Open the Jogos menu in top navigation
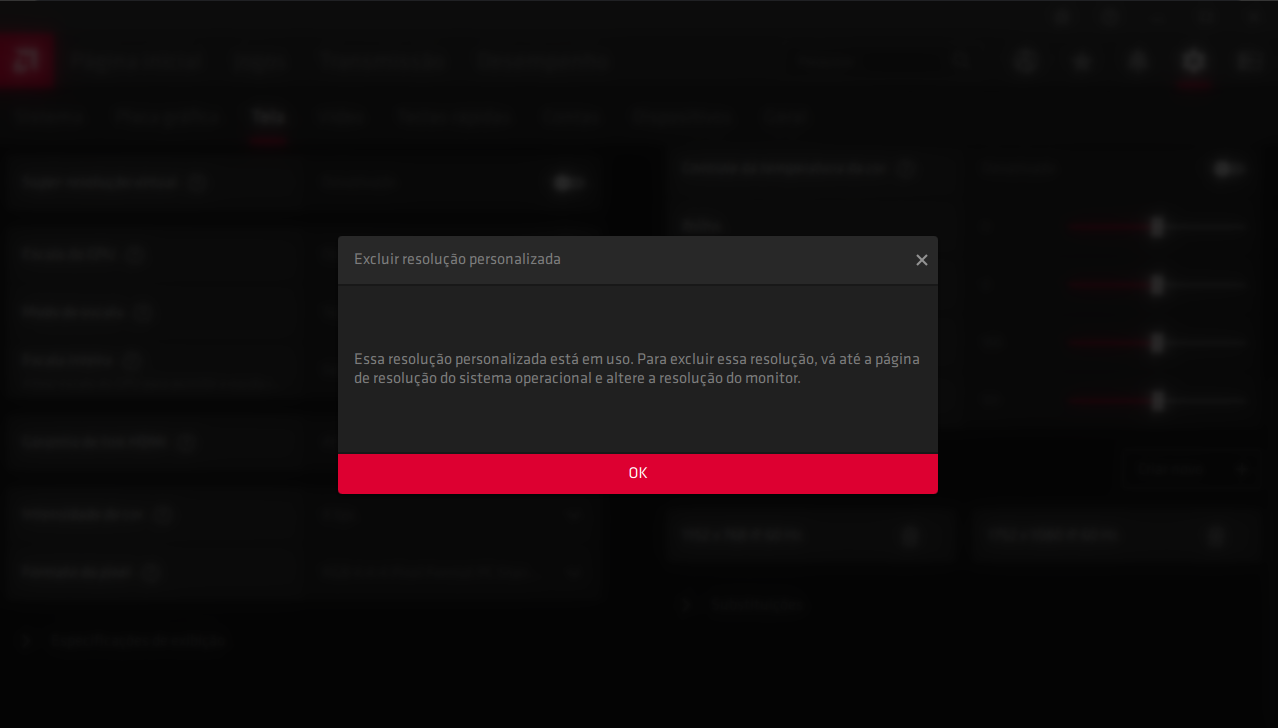 click(259, 61)
